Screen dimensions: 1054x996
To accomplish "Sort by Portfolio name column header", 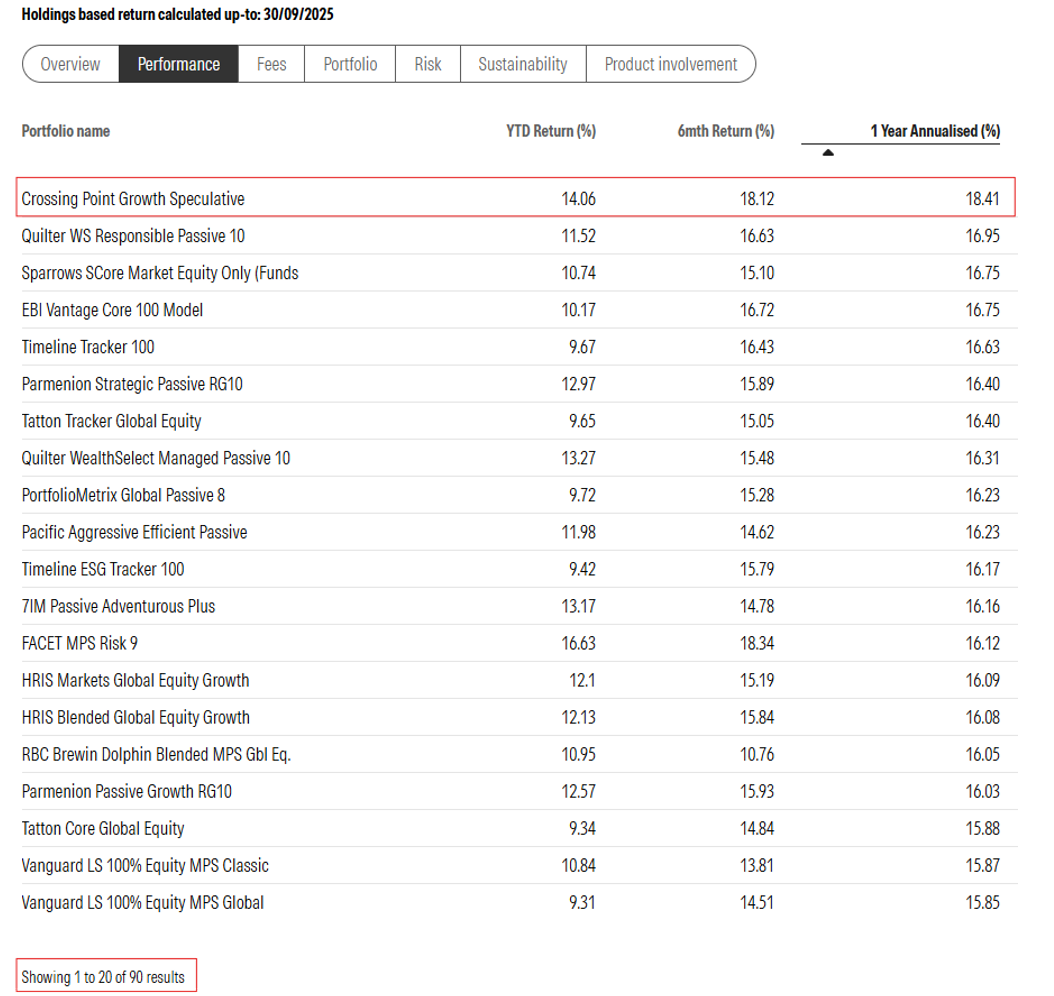I will [66, 131].
